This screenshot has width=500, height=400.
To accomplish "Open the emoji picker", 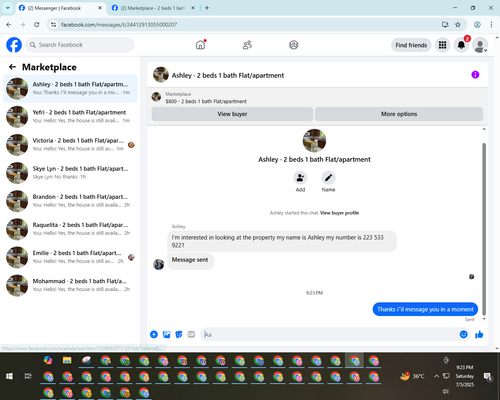I will [x=463, y=334].
